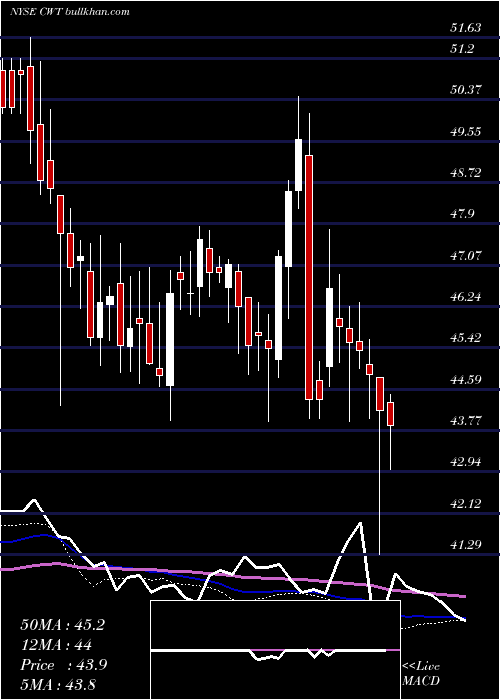The width and height of the screenshot is (500, 700).
Task: Click the last red candle near 43.9
Action: 391,414
